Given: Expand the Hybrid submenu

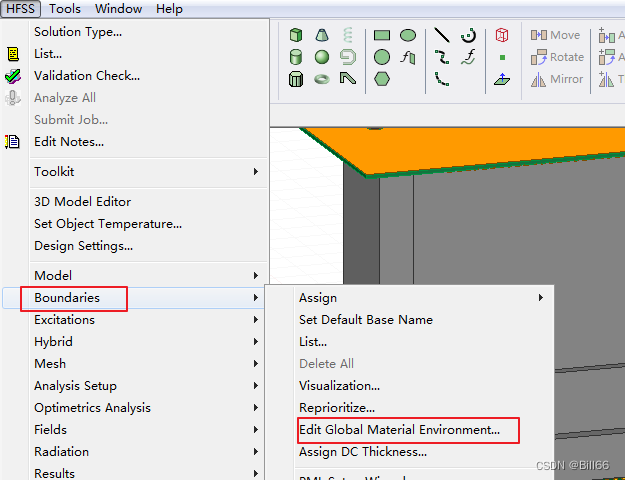Looking at the screenshot, I should coord(134,342).
